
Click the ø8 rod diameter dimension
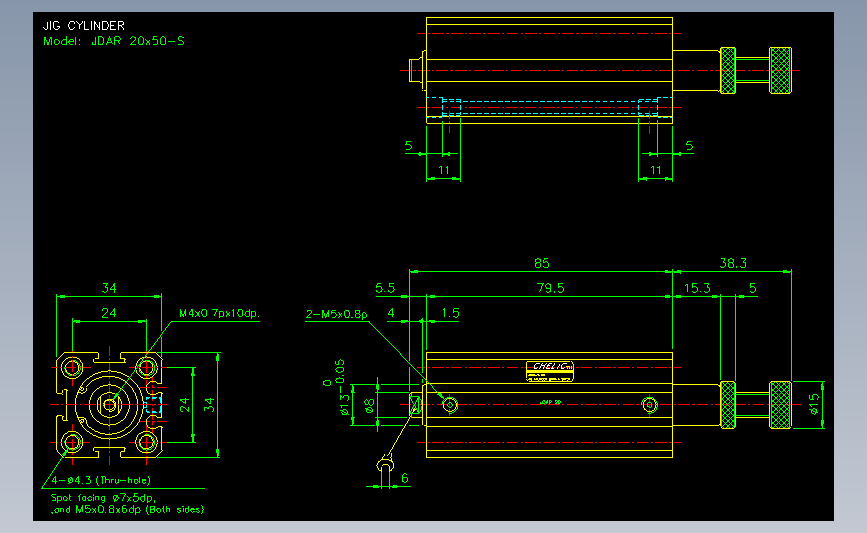(x=369, y=406)
